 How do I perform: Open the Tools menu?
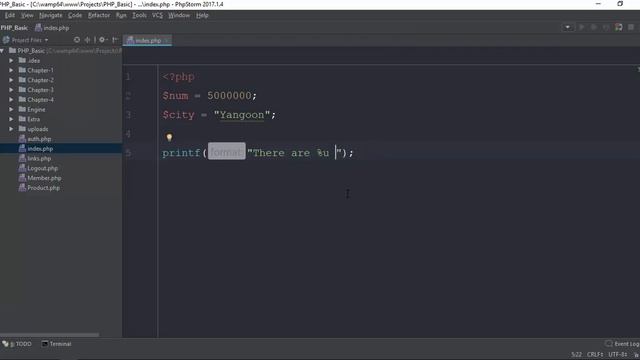pos(139,15)
